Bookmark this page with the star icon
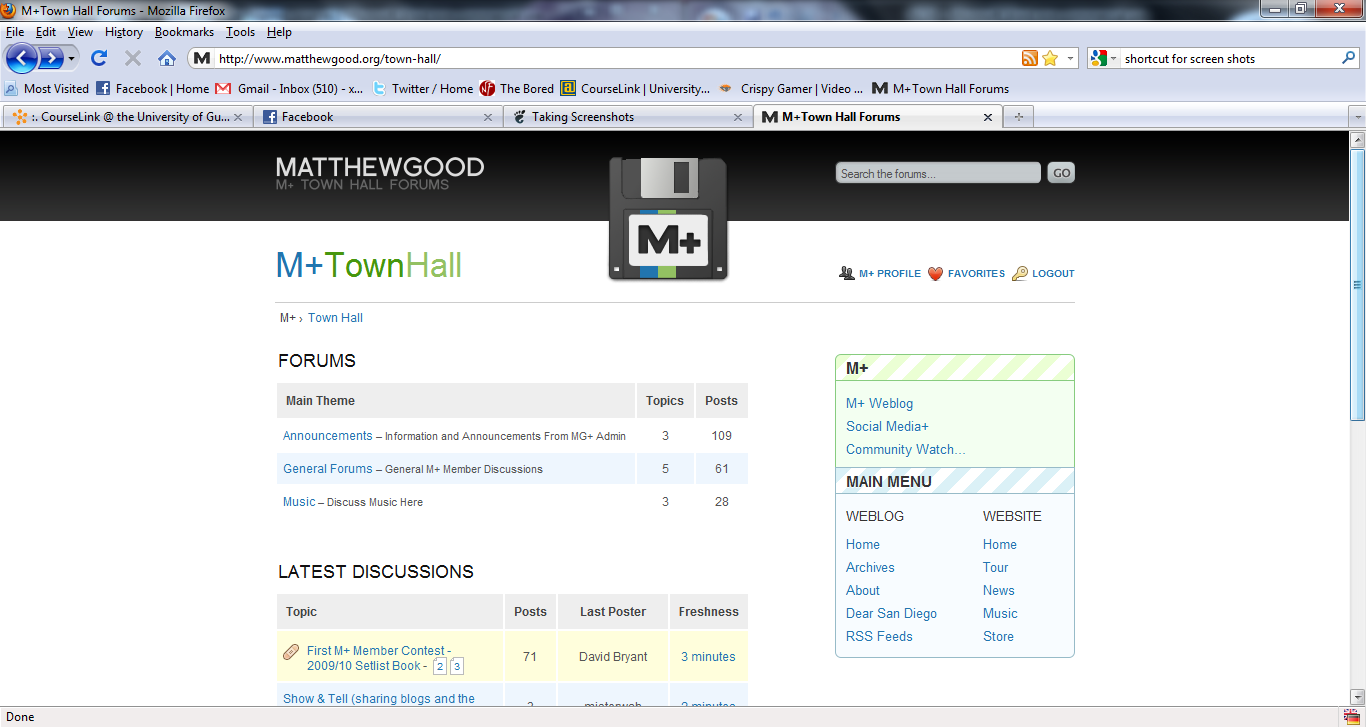 click(1050, 58)
